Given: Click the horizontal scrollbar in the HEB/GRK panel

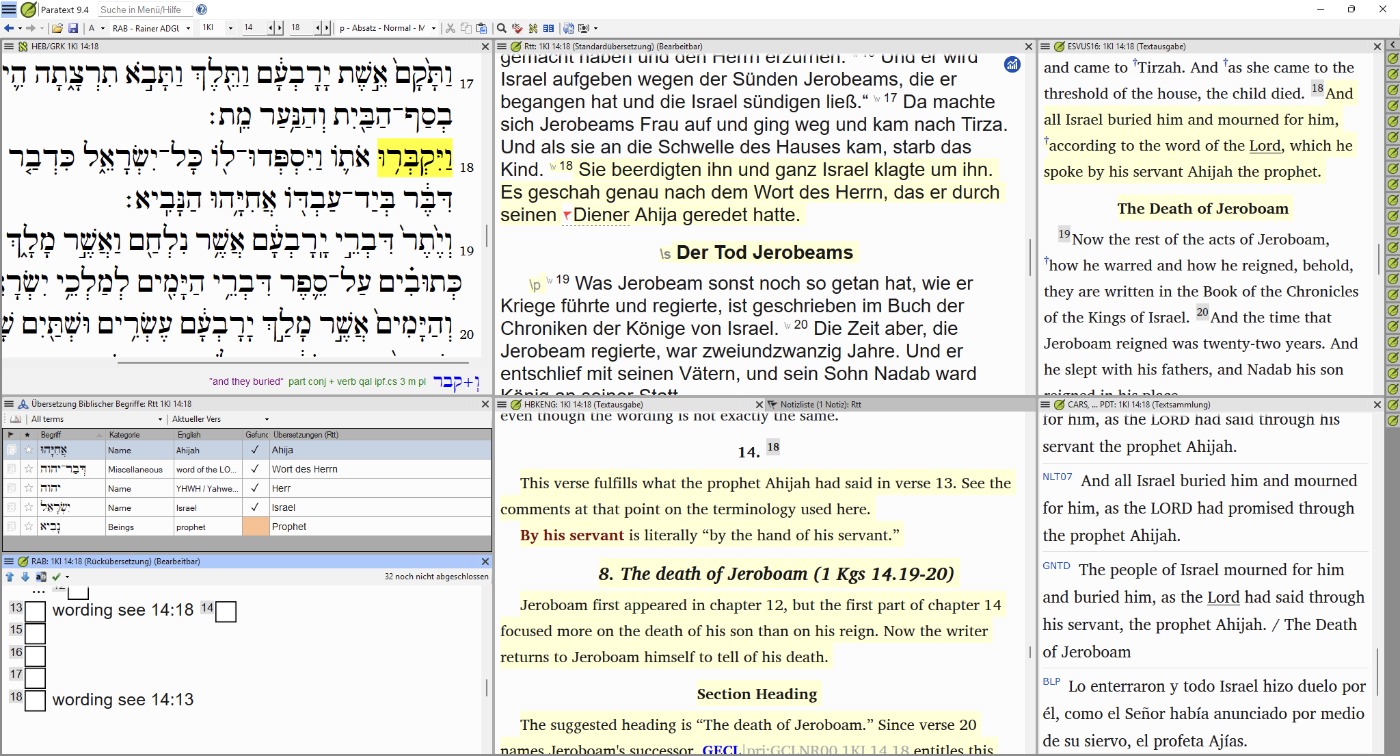Looking at the screenshot, I should (293, 362).
